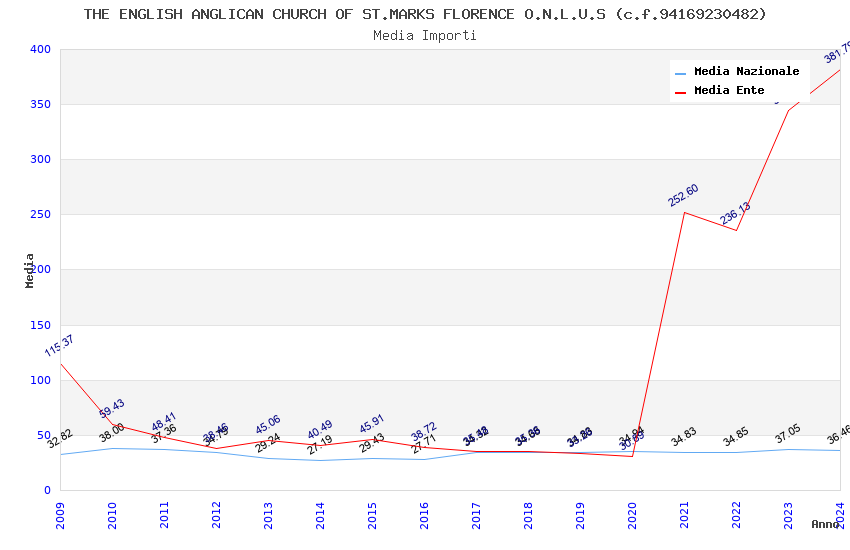Click the 34.85 national average label
The width and height of the screenshot is (850, 550).
click(x=736, y=437)
